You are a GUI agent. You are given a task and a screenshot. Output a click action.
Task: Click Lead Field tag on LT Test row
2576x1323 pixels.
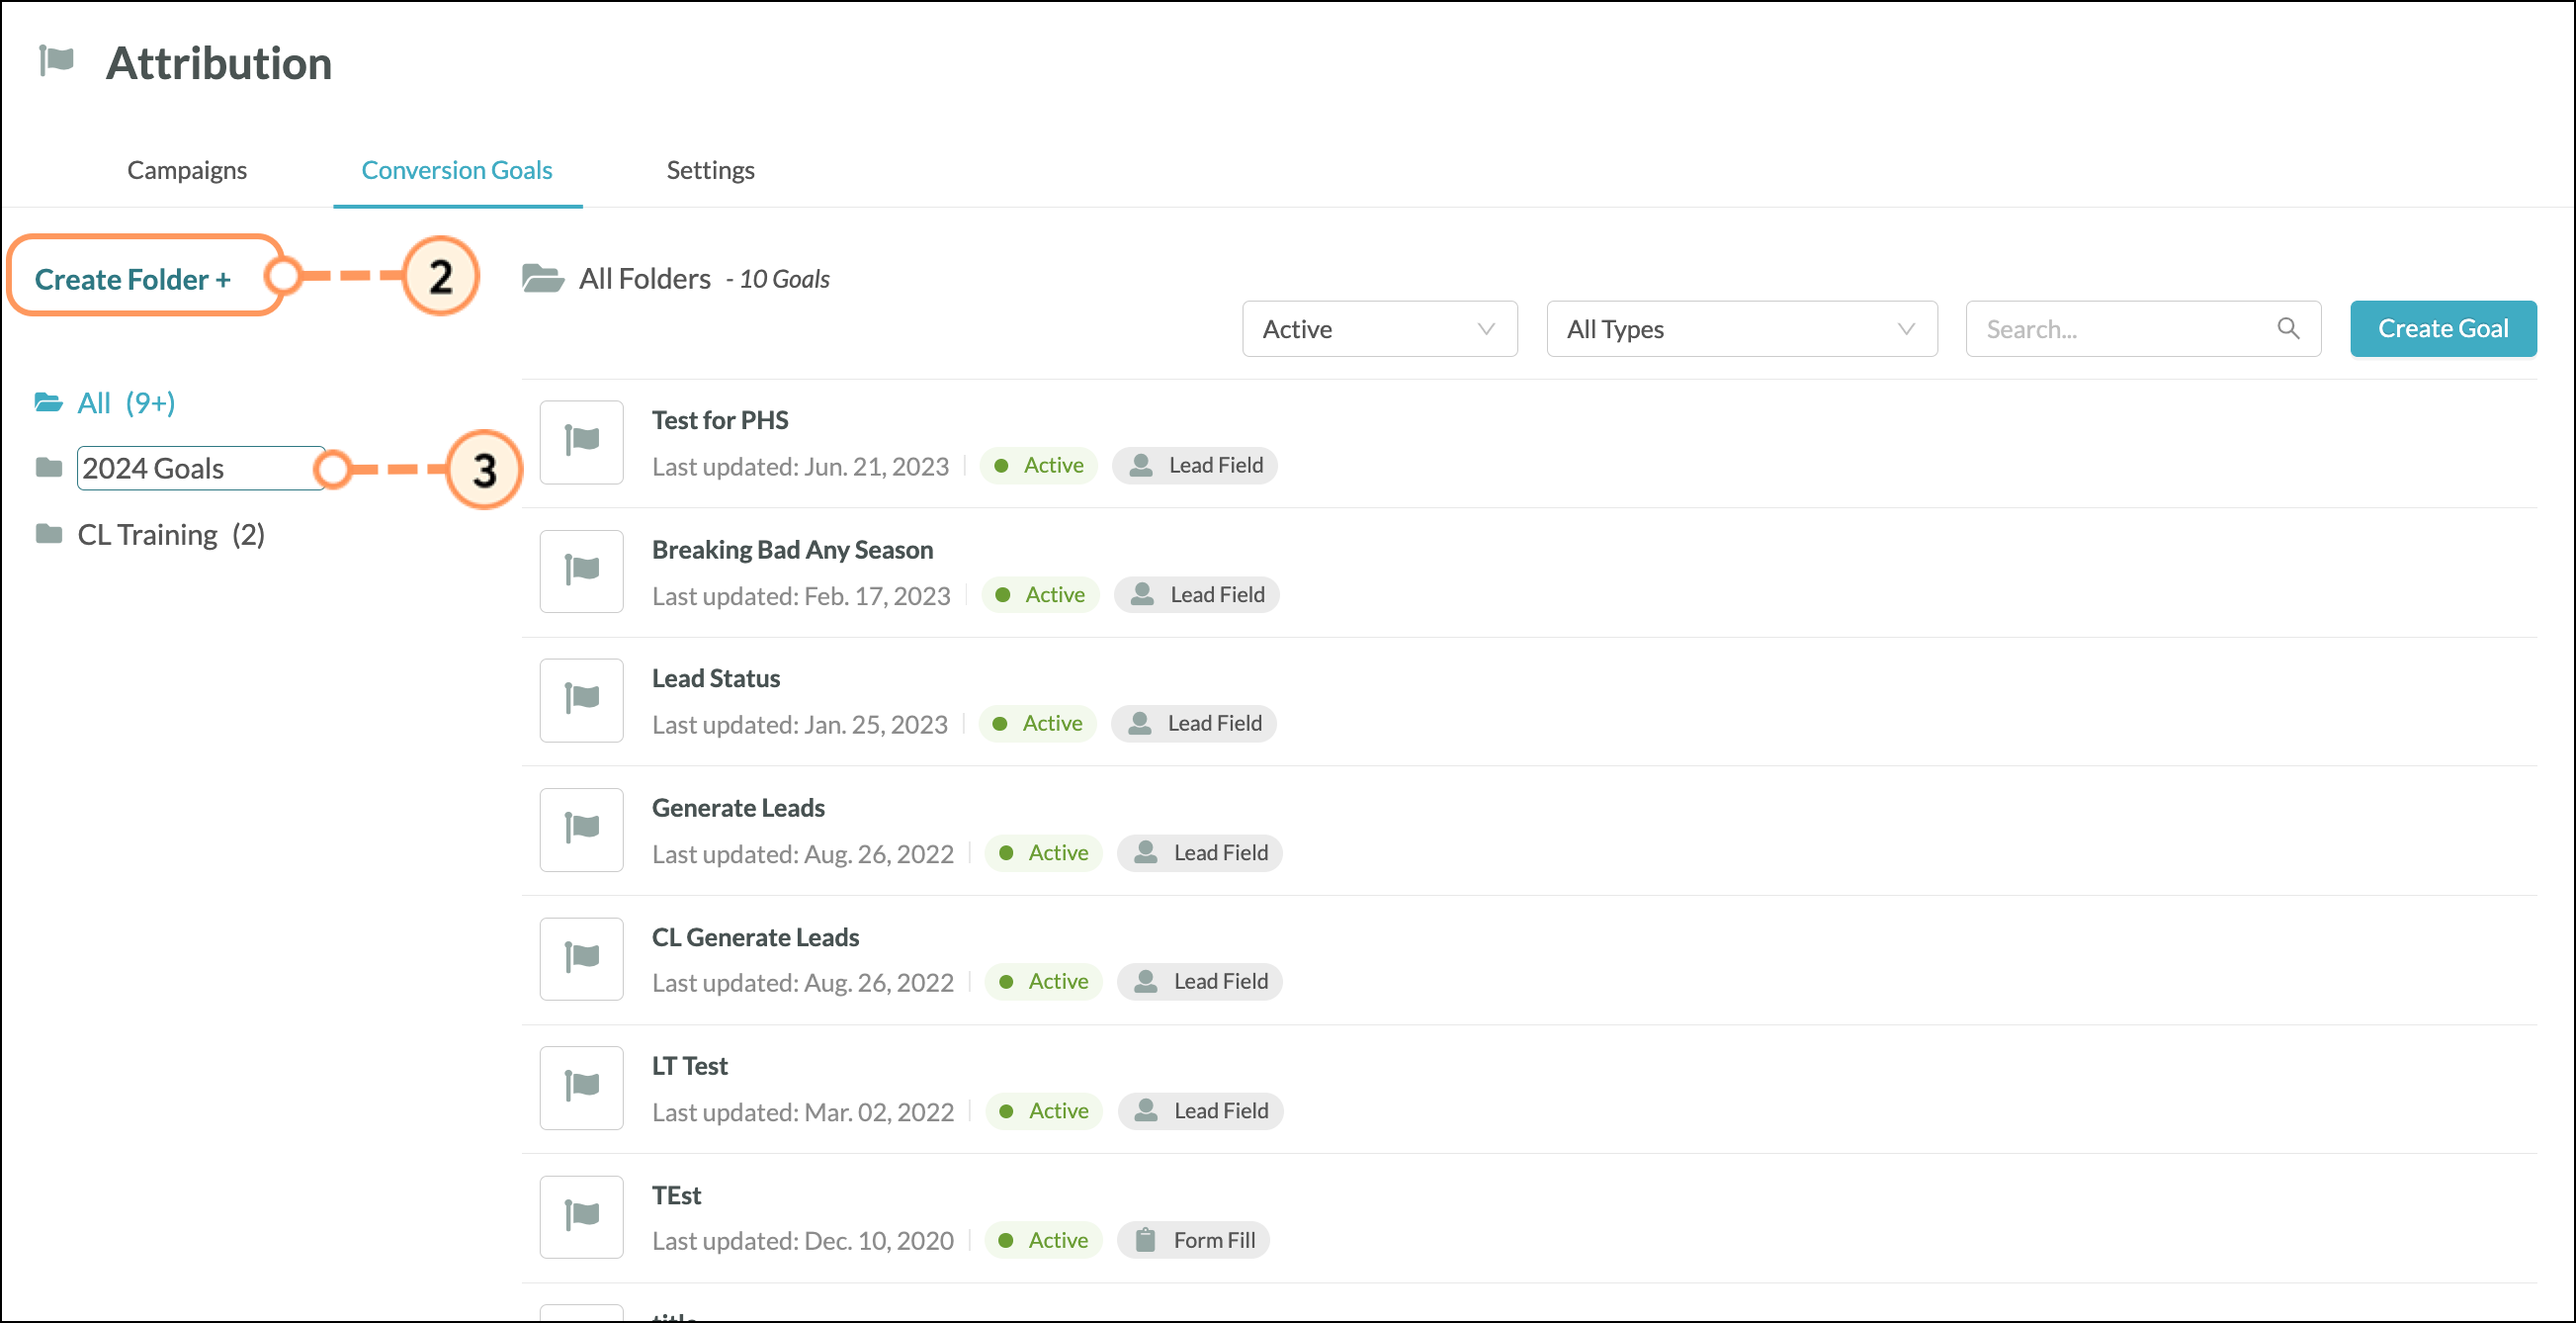(1200, 1111)
